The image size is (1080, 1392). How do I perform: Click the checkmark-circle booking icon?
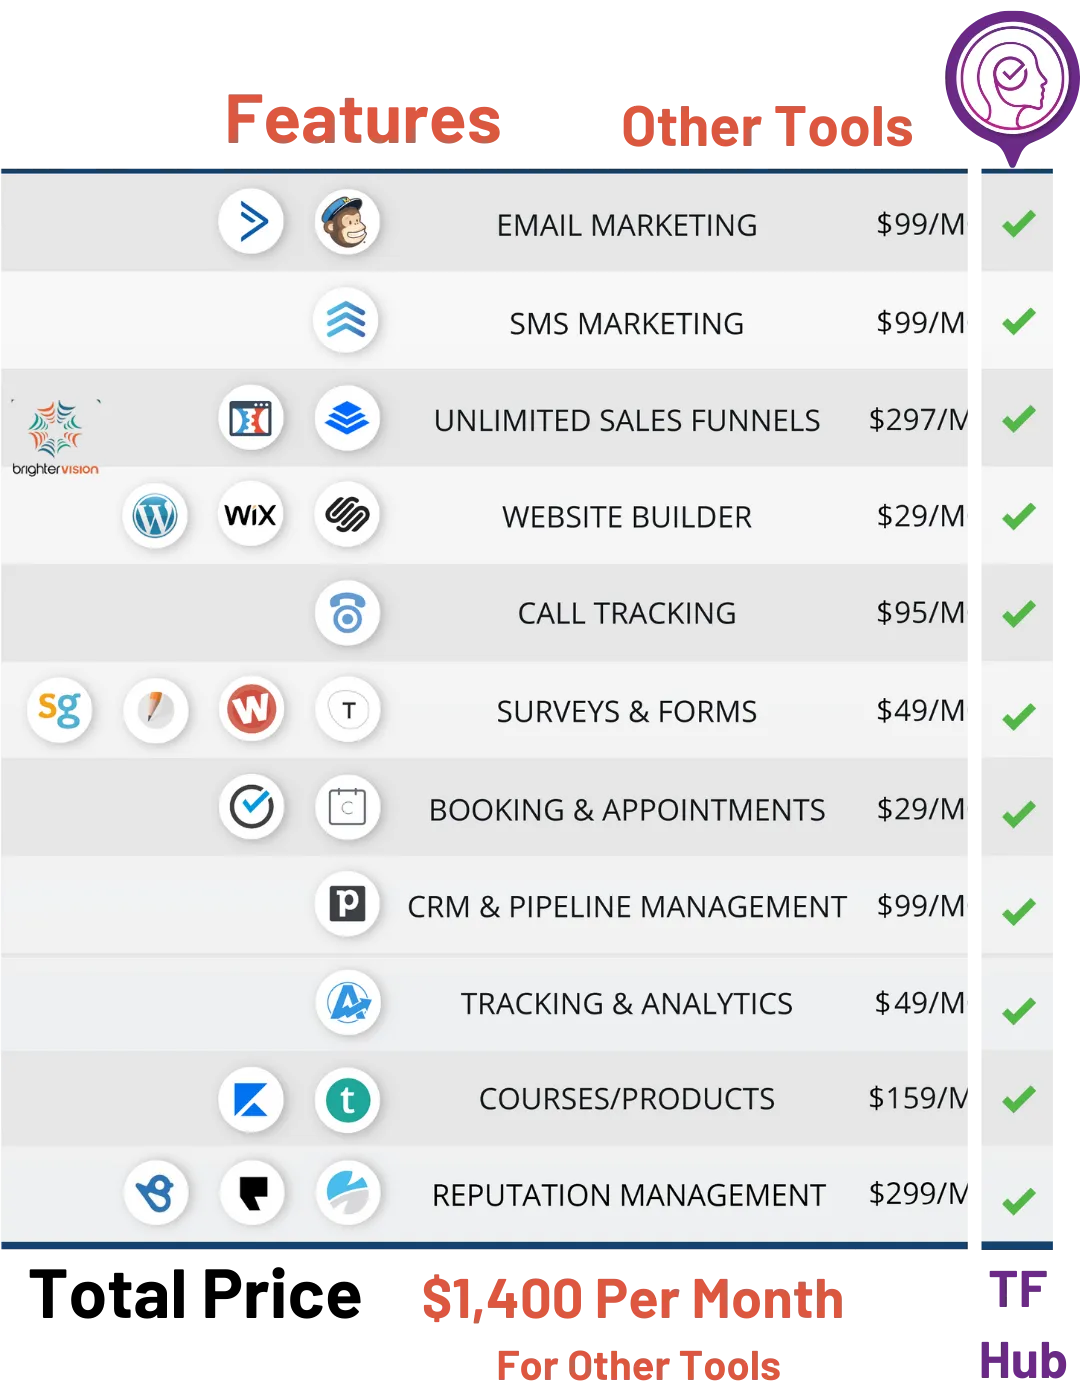pos(251,806)
